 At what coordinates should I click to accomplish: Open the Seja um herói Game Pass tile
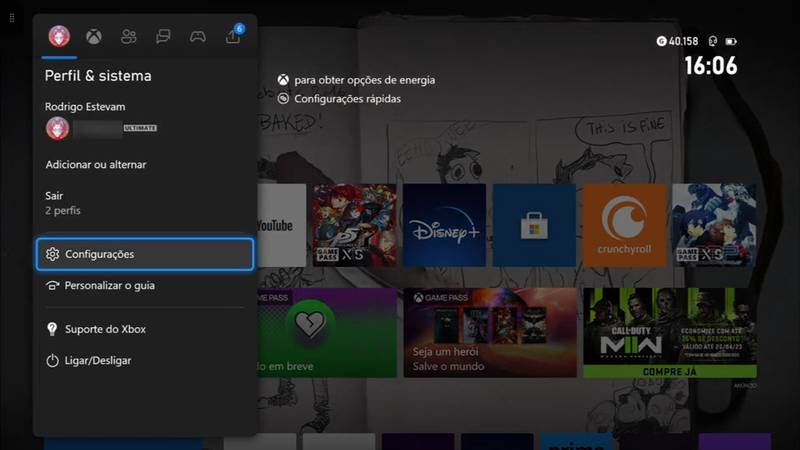(x=490, y=333)
